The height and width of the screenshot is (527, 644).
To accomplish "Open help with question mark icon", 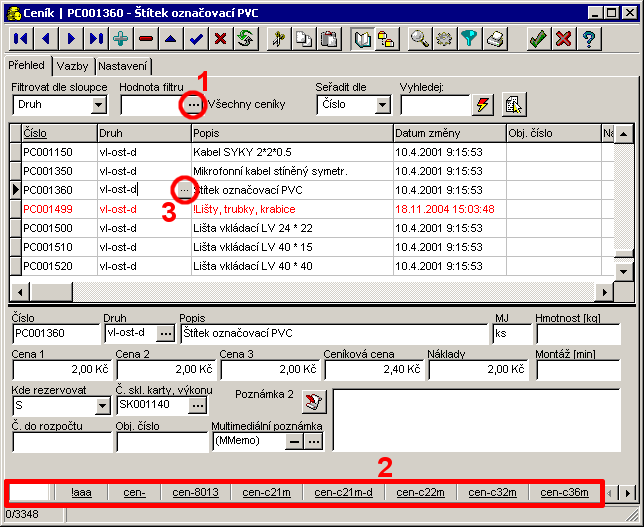I will pyautogui.click(x=590, y=39).
